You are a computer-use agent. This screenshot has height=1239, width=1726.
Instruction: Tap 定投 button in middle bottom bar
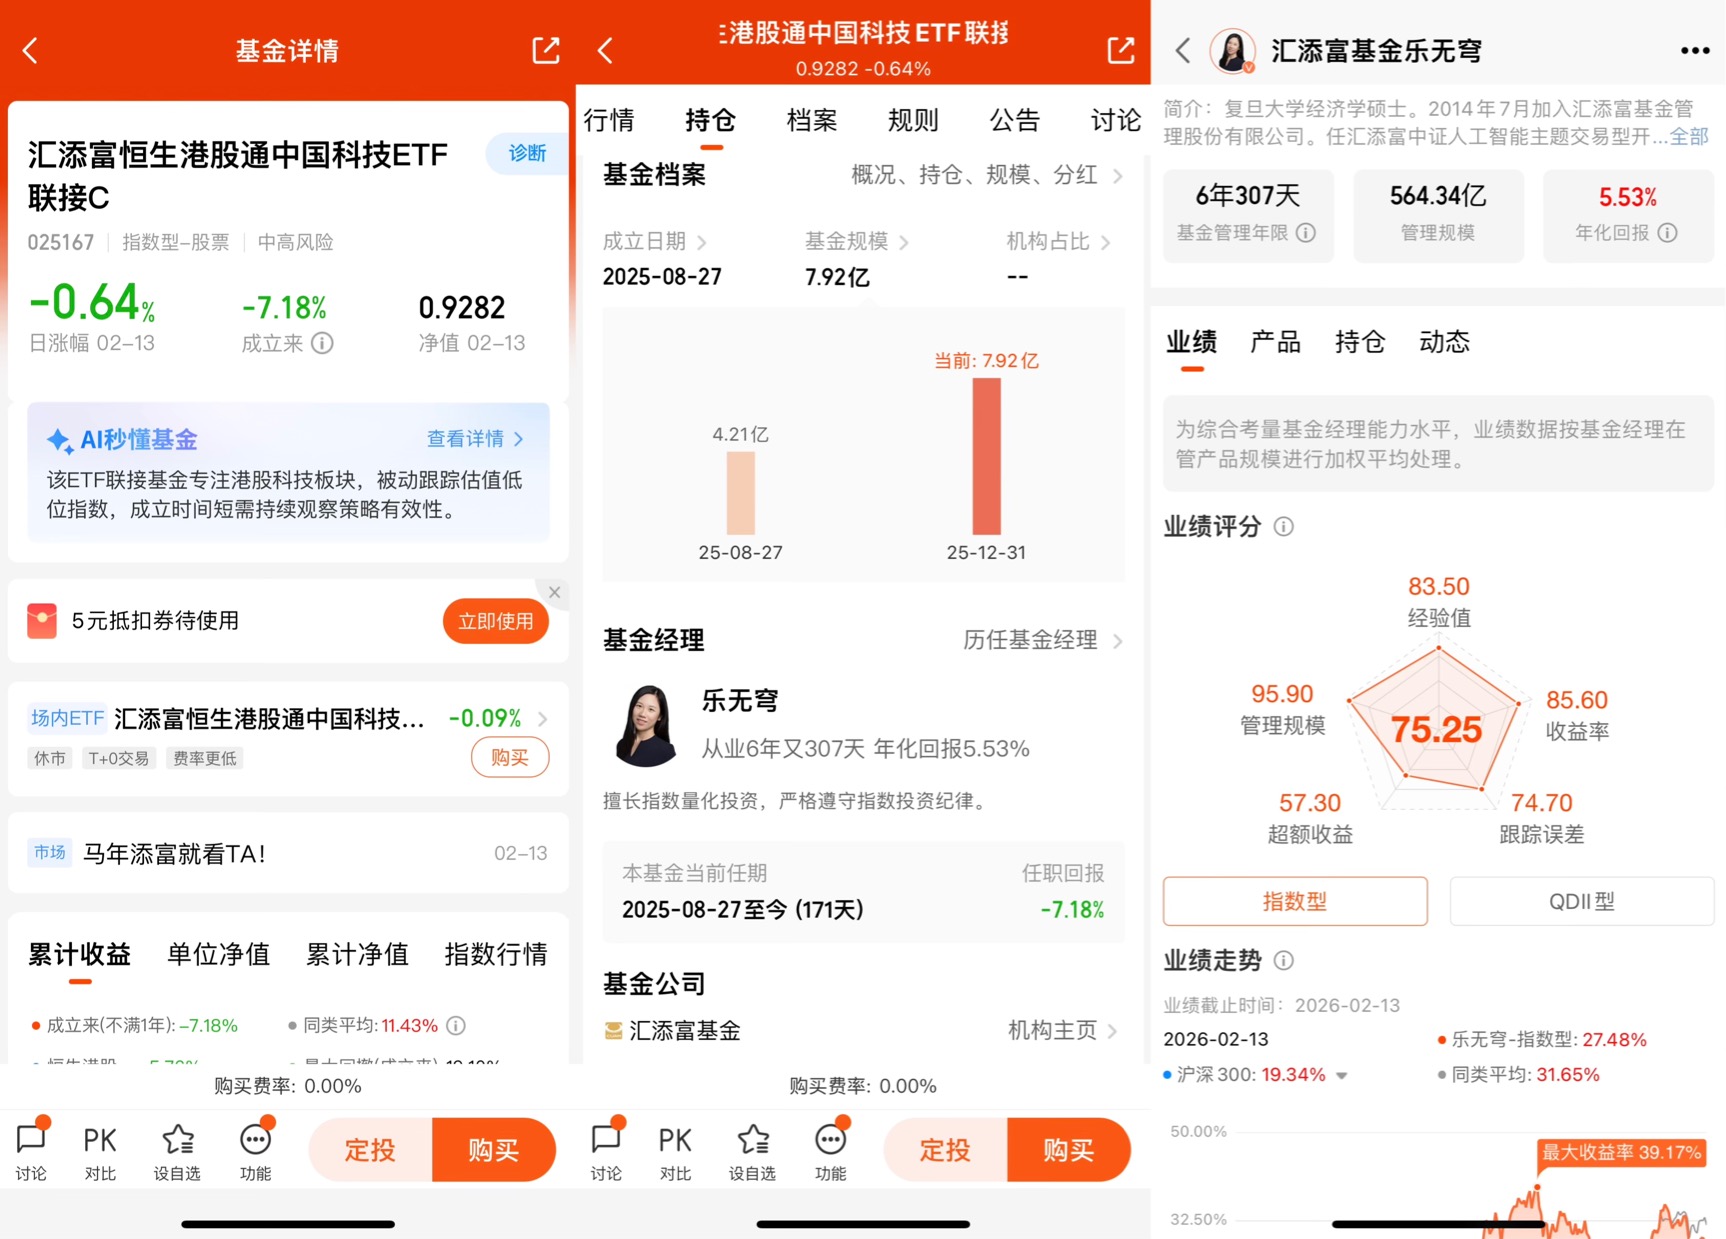(945, 1150)
